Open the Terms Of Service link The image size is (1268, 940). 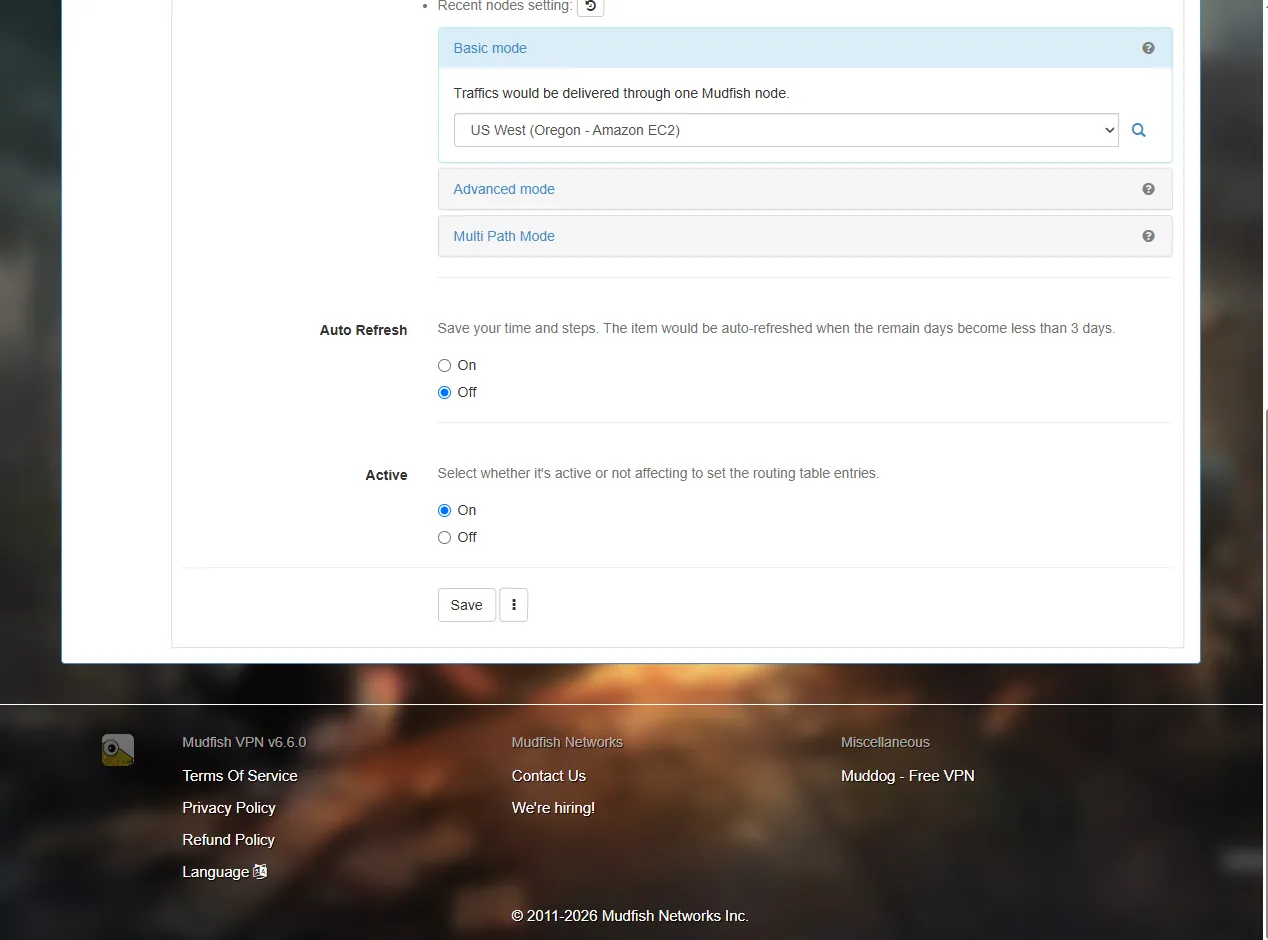pyautogui.click(x=240, y=776)
